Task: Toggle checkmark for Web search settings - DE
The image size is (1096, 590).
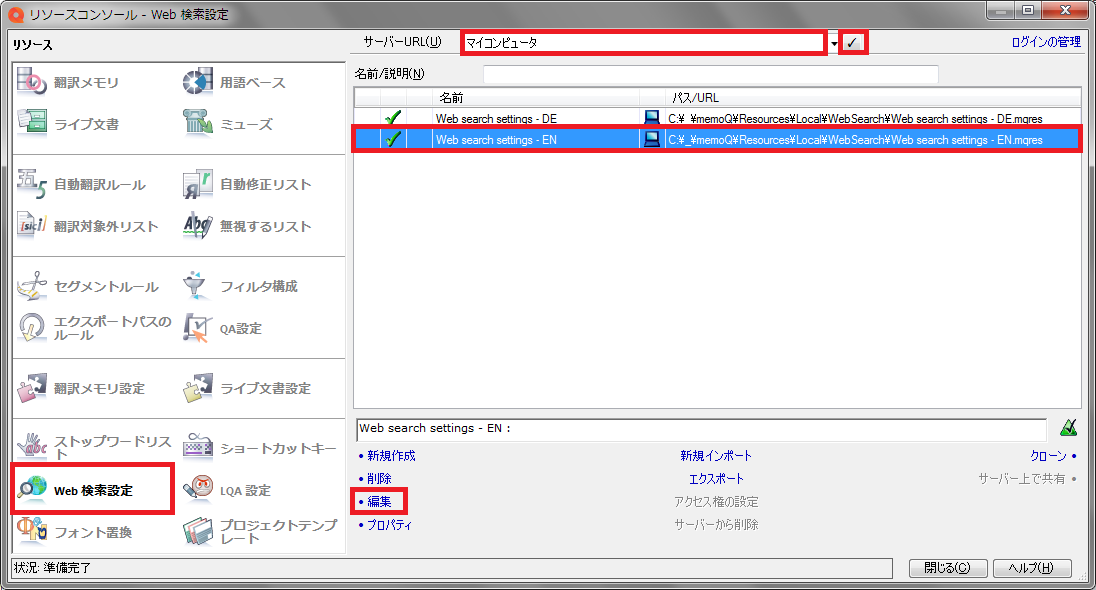Action: click(x=393, y=118)
